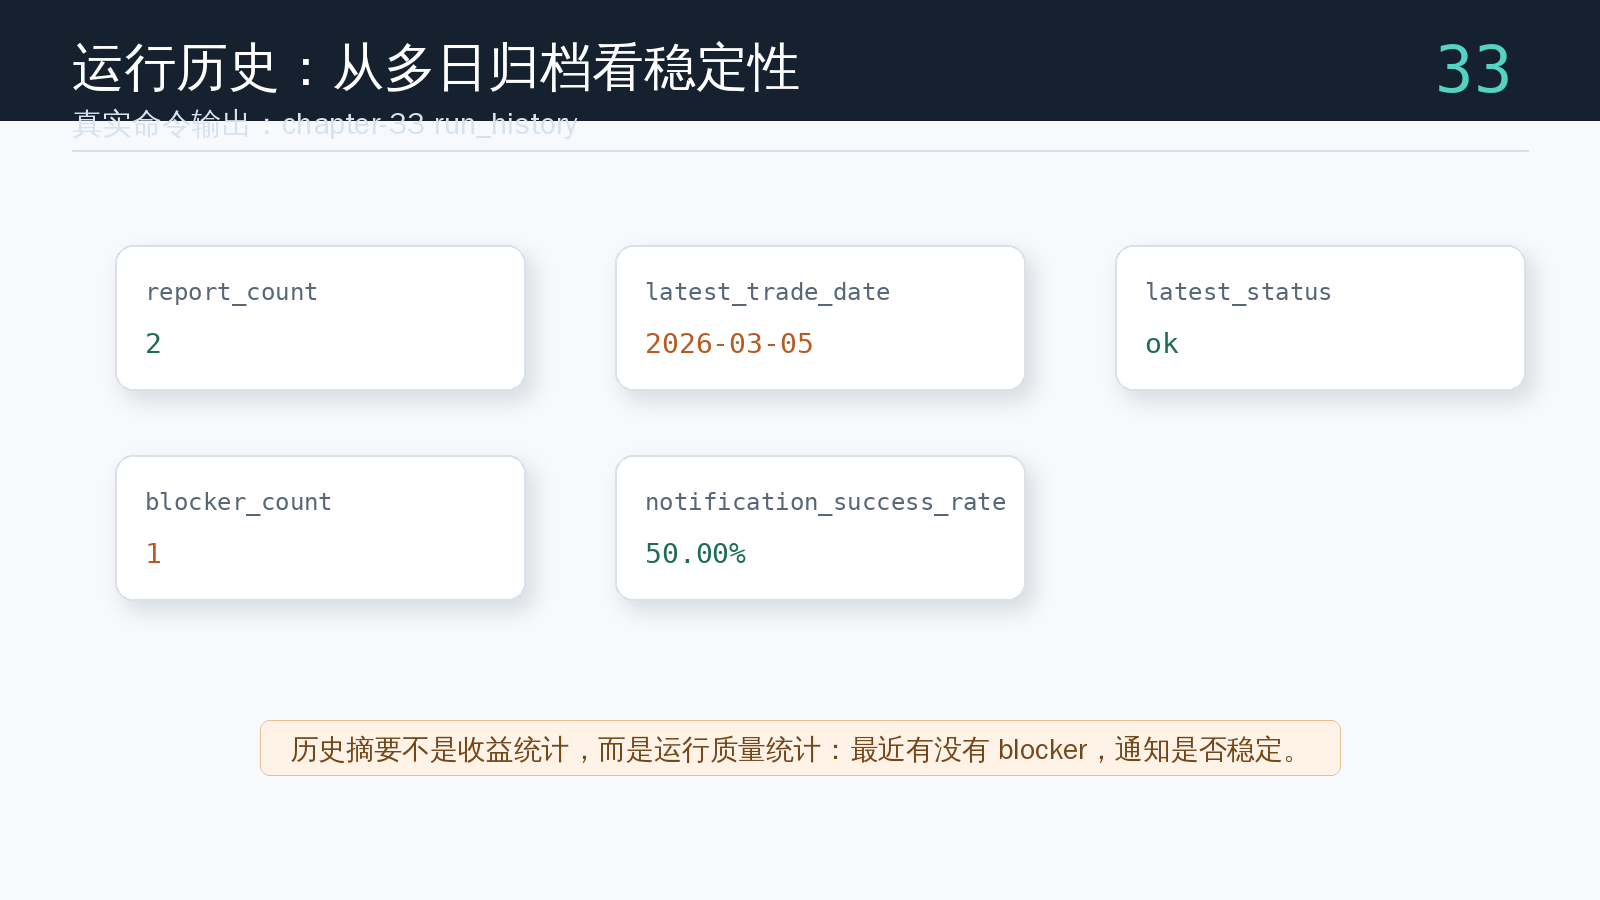Click the report_count value 2
Image resolution: width=1600 pixels, height=900 pixels.
point(153,344)
